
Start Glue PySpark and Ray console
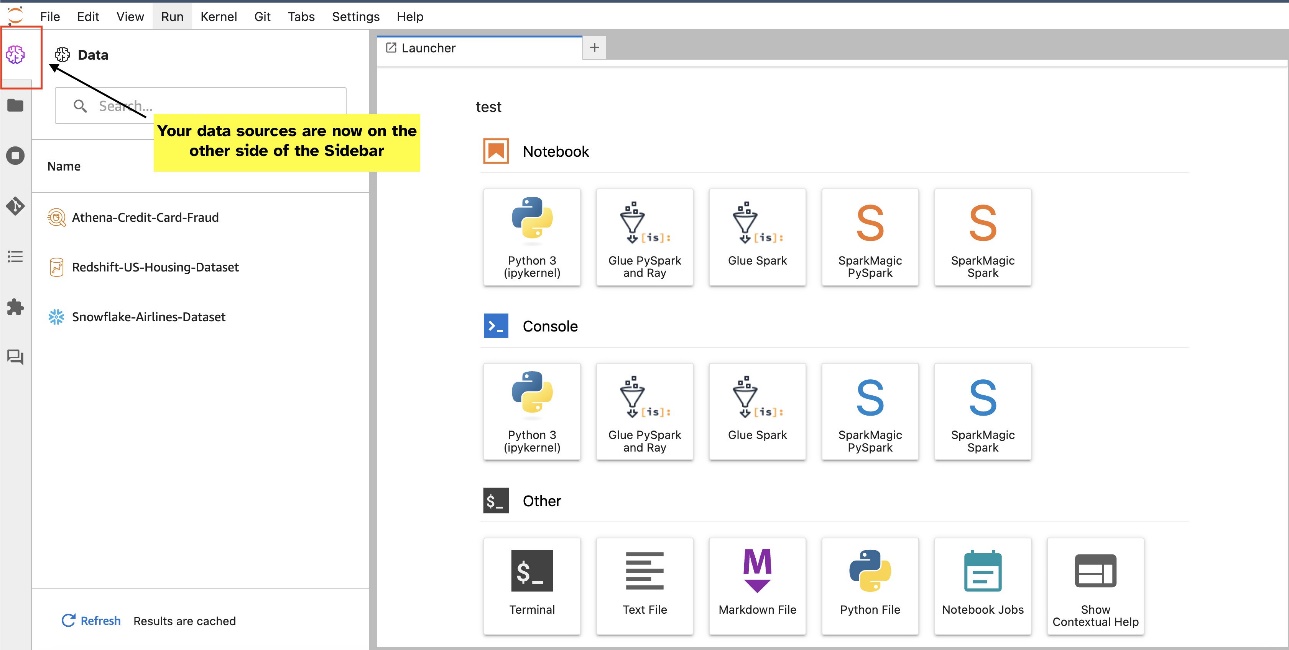point(645,412)
